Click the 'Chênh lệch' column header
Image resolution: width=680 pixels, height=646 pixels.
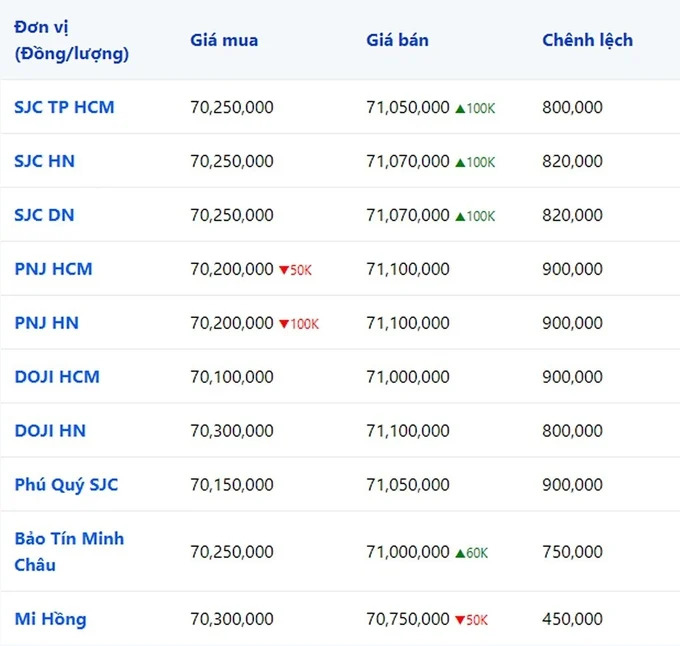click(x=588, y=40)
